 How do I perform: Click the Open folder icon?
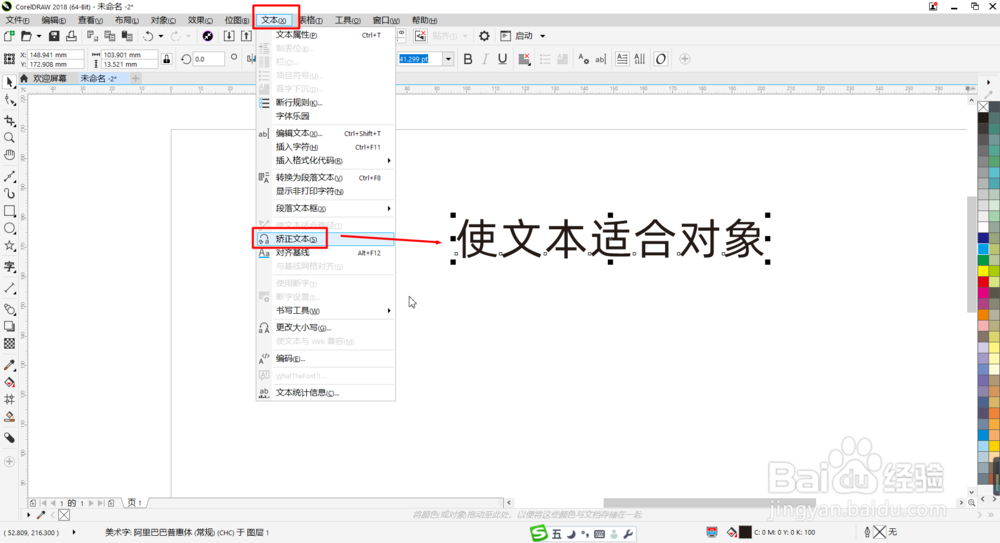tap(26, 36)
